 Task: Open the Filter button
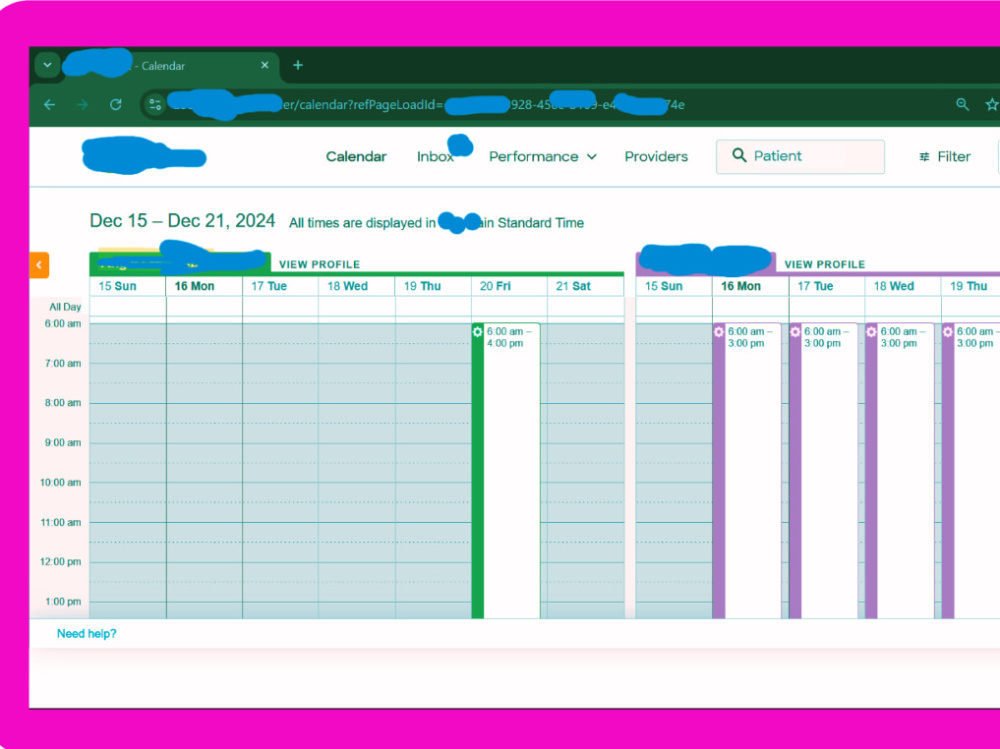(x=945, y=157)
